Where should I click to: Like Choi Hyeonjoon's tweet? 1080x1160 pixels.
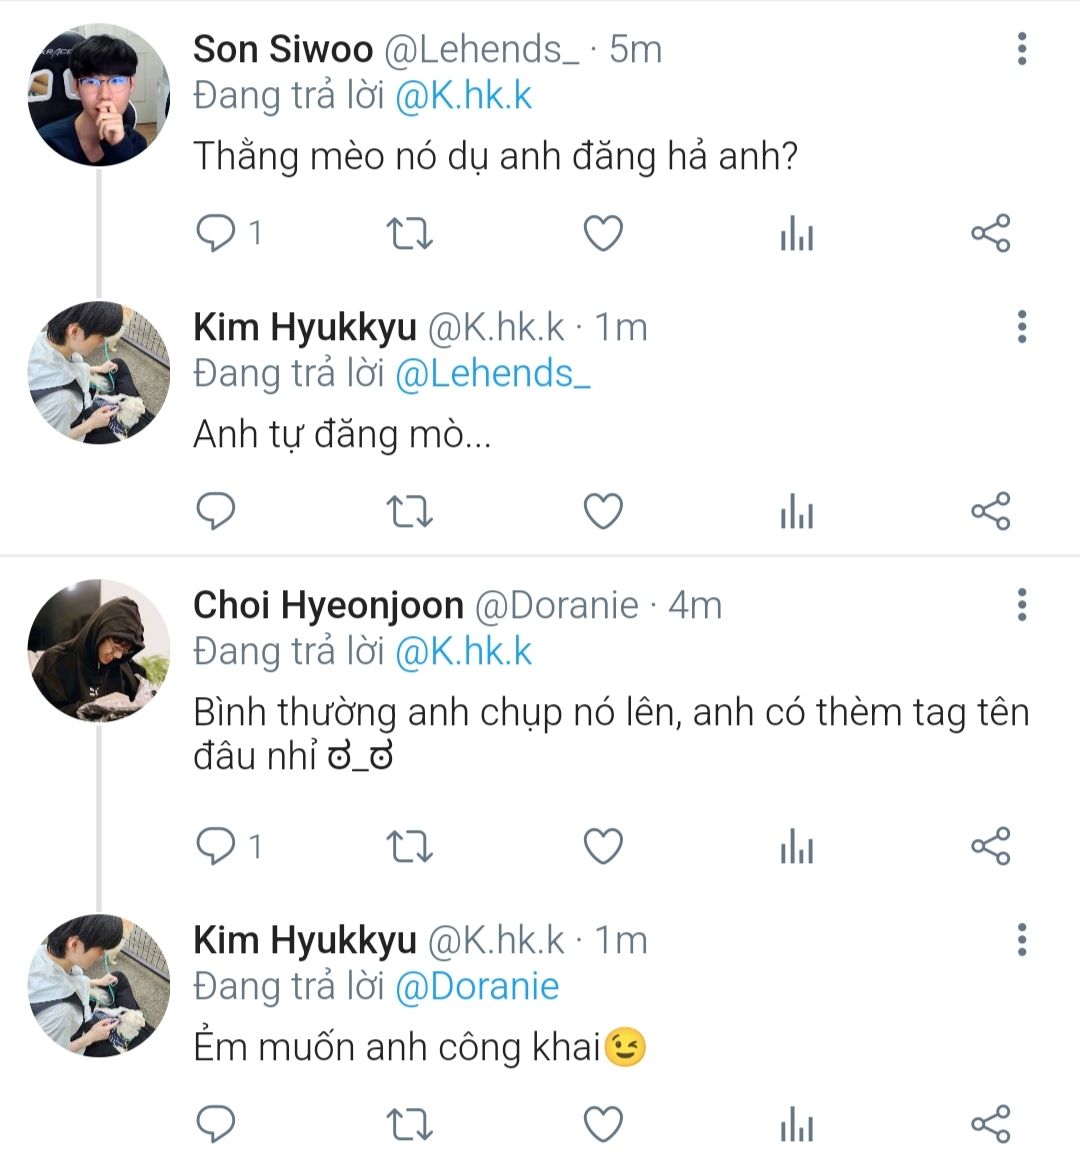603,847
